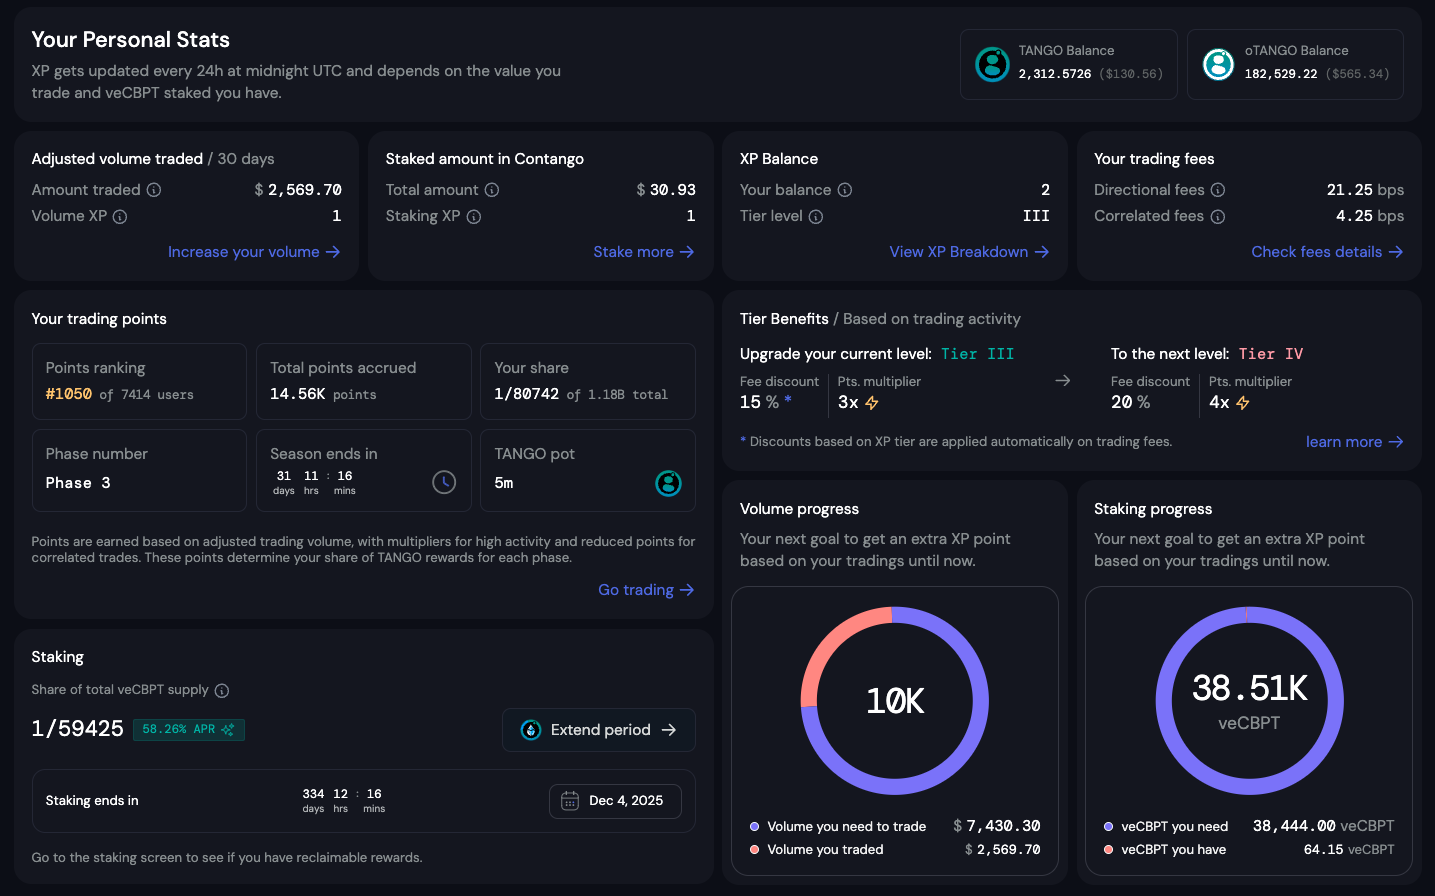The width and height of the screenshot is (1435, 896).
Task: Follow the Go trading link
Action: pyautogui.click(x=646, y=590)
